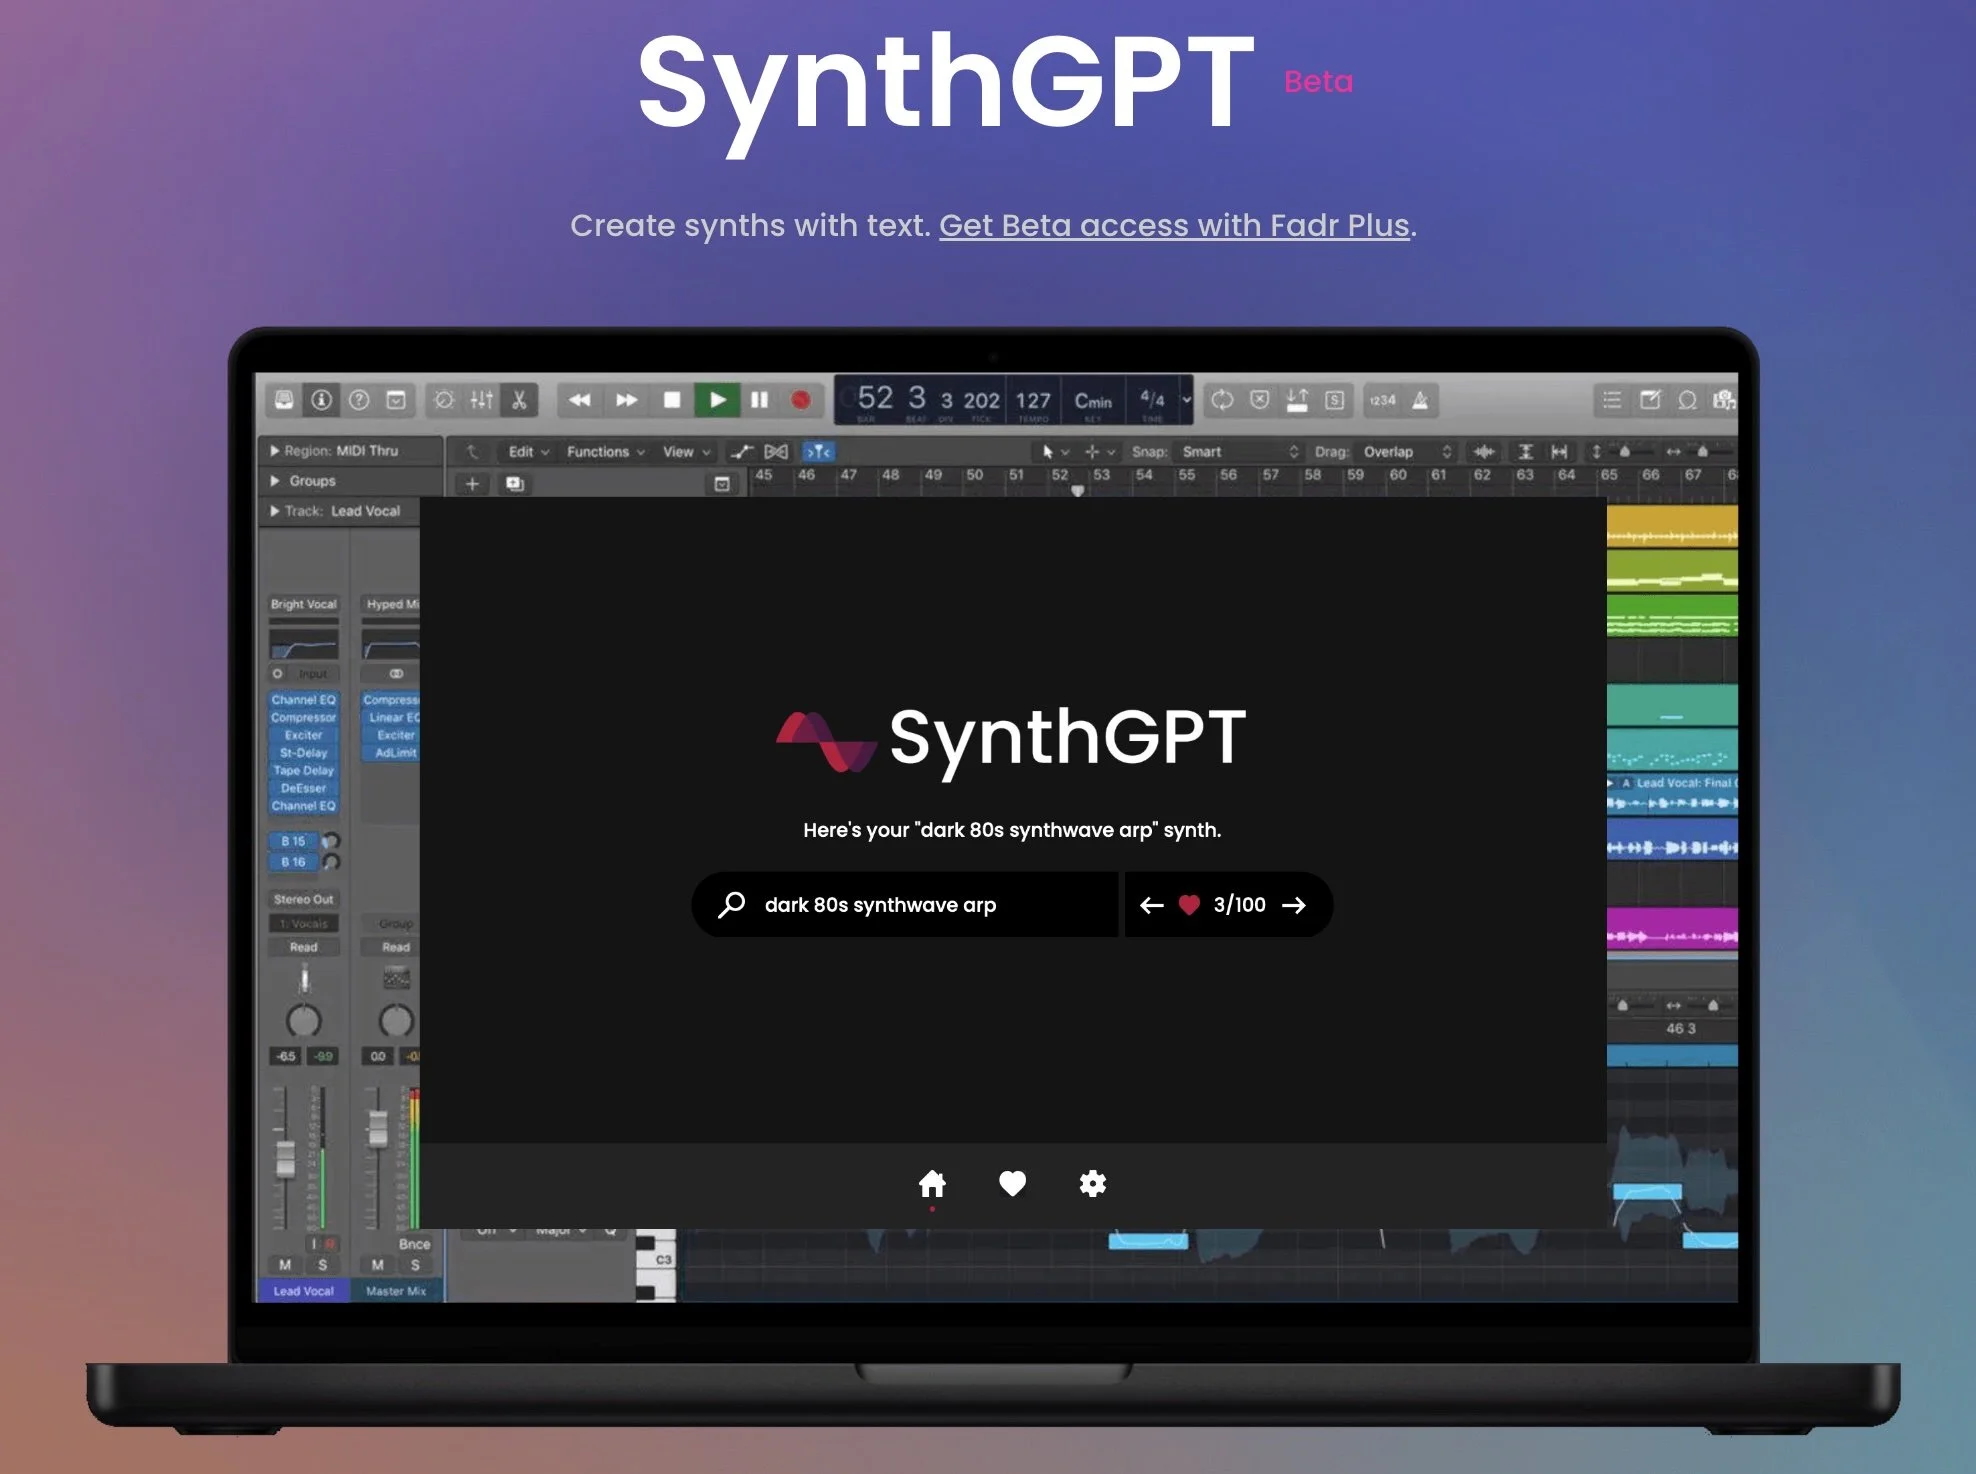Screen dimensions: 1976x1474
Task: Expand the Groups disclosure triangle
Action: coord(275,481)
